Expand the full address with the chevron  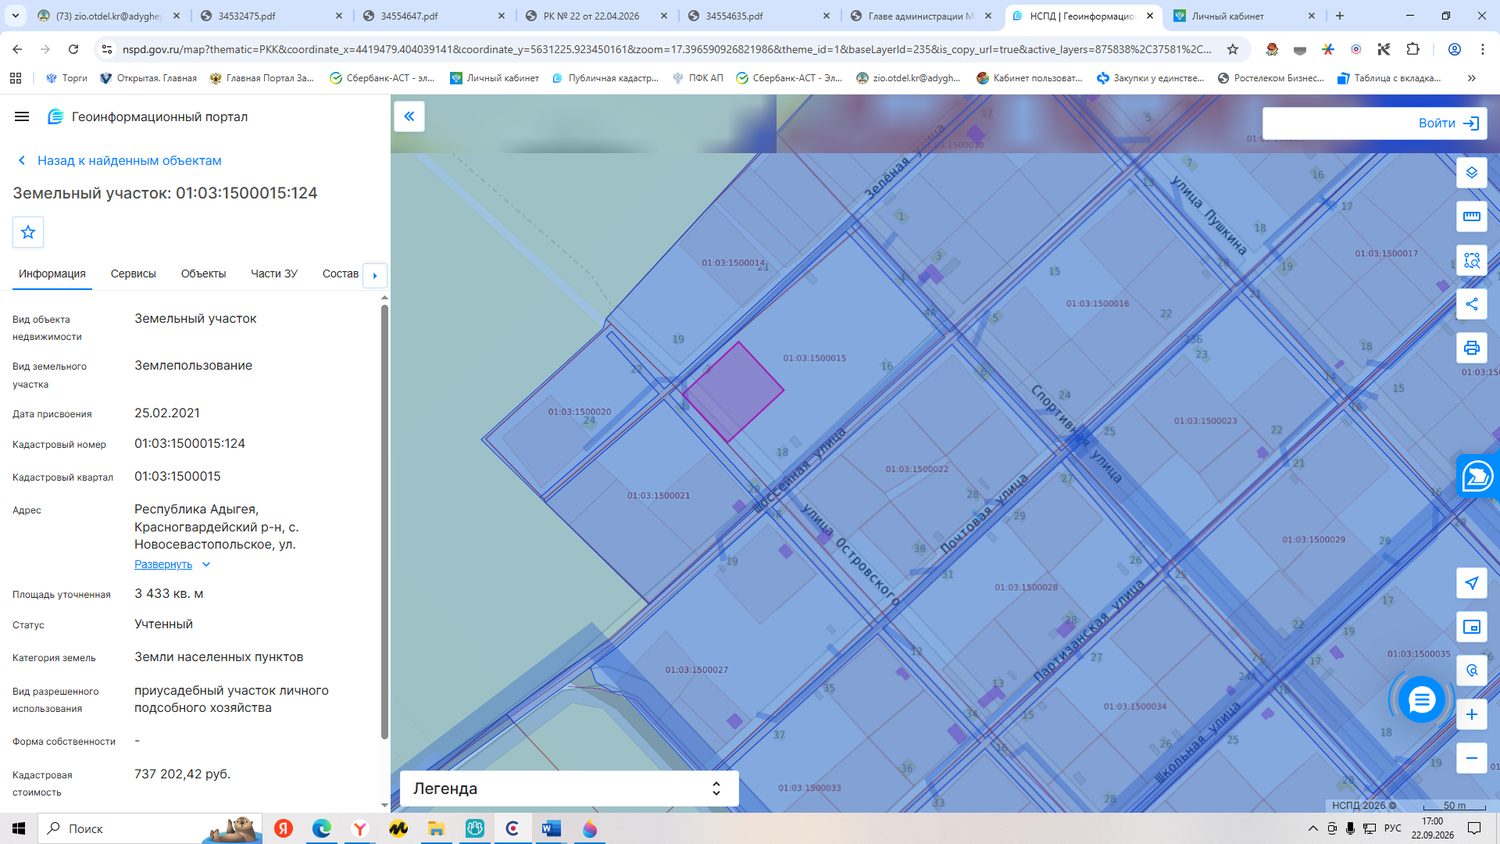tap(206, 565)
